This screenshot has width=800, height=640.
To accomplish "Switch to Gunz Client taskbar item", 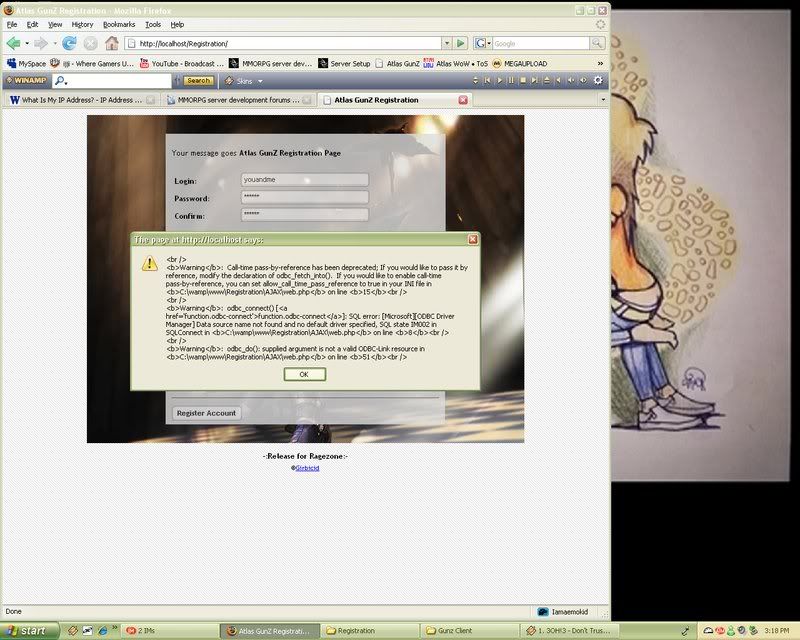I will click(470, 631).
